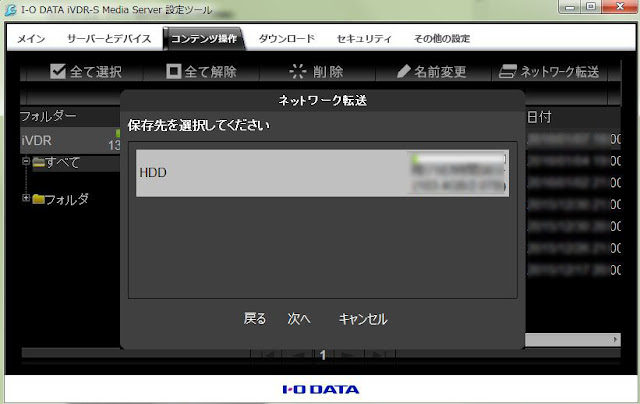Select the コンテンツ操作 tab
This screenshot has height=404, width=640.
(x=204, y=39)
